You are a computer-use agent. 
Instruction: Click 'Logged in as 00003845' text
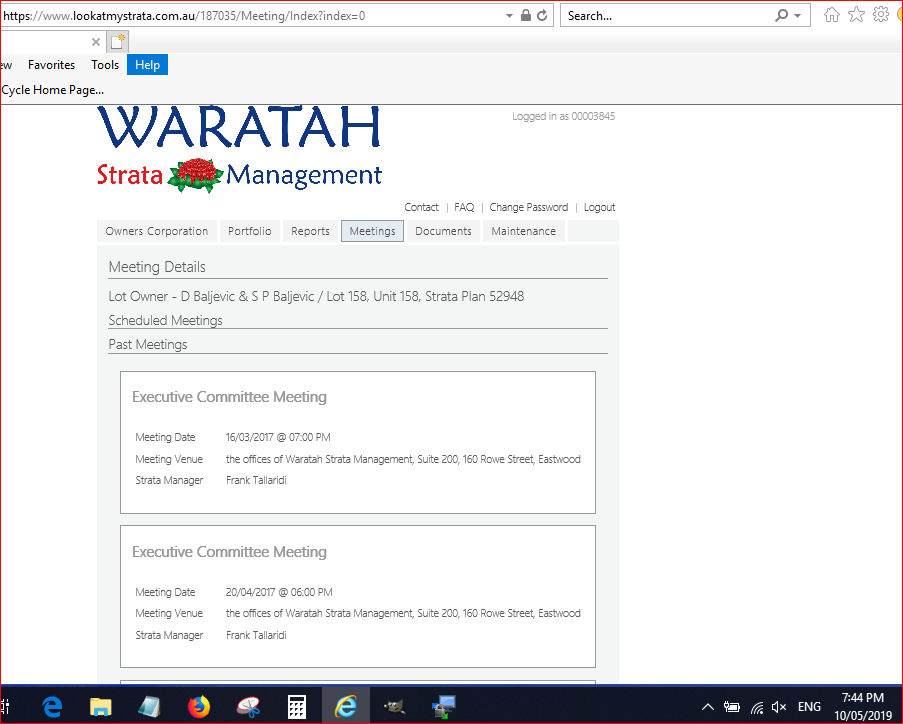563,116
